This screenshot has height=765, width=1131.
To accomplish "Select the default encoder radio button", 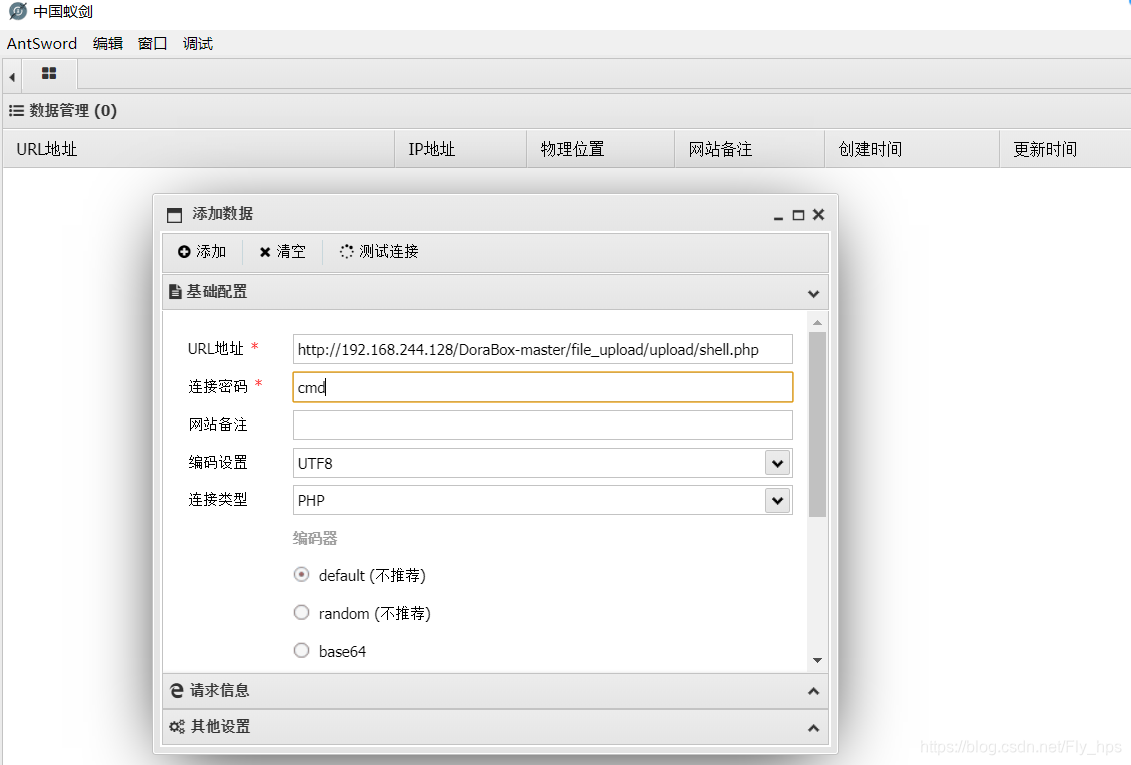I will pos(302,575).
